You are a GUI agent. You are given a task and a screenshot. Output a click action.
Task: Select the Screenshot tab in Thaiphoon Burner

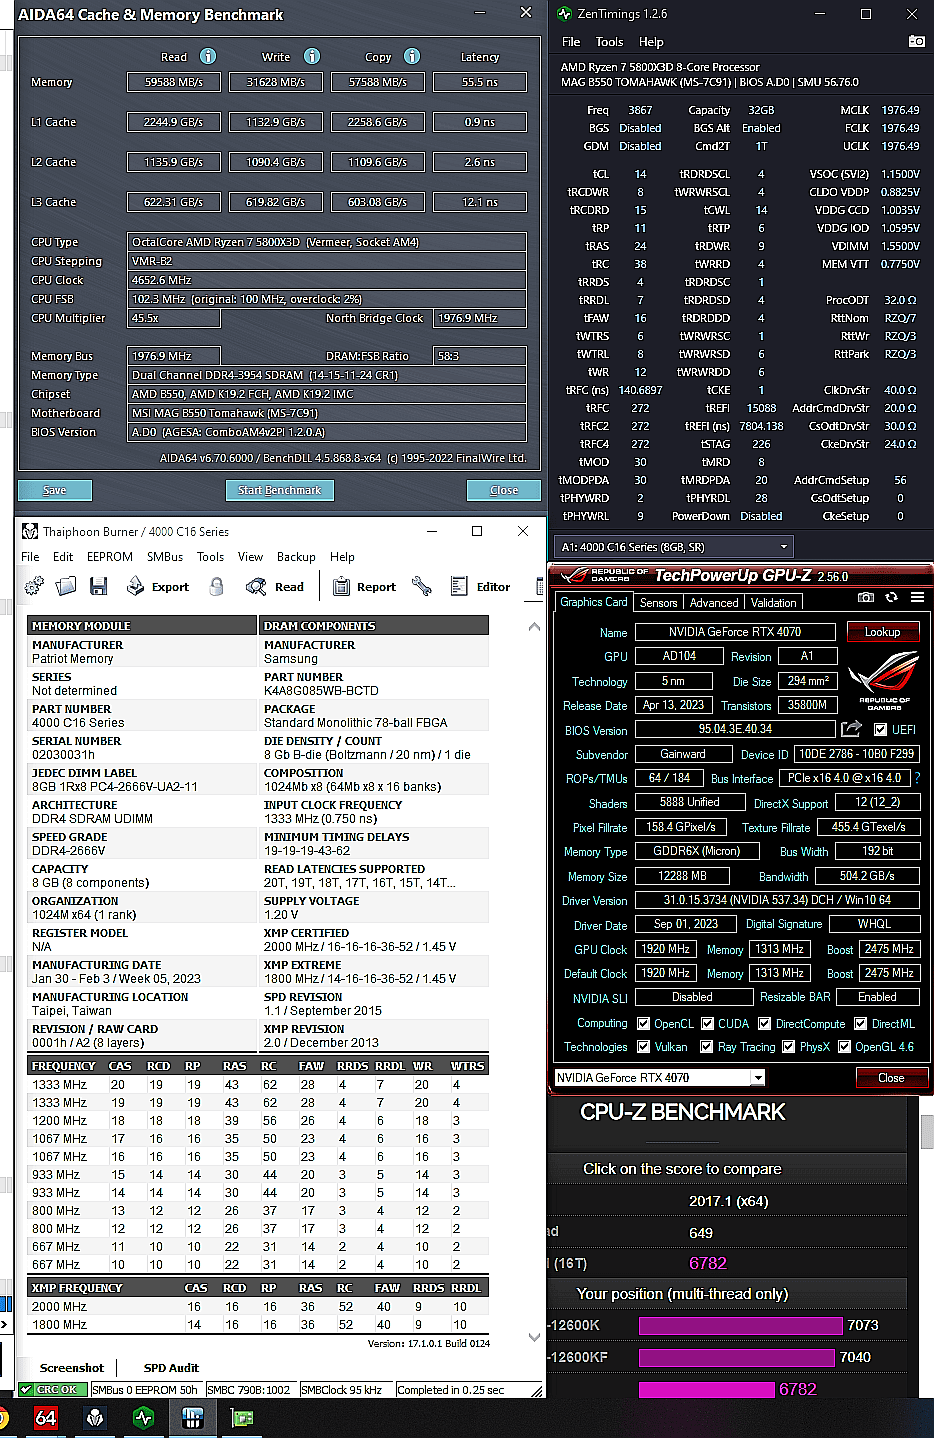[72, 1368]
